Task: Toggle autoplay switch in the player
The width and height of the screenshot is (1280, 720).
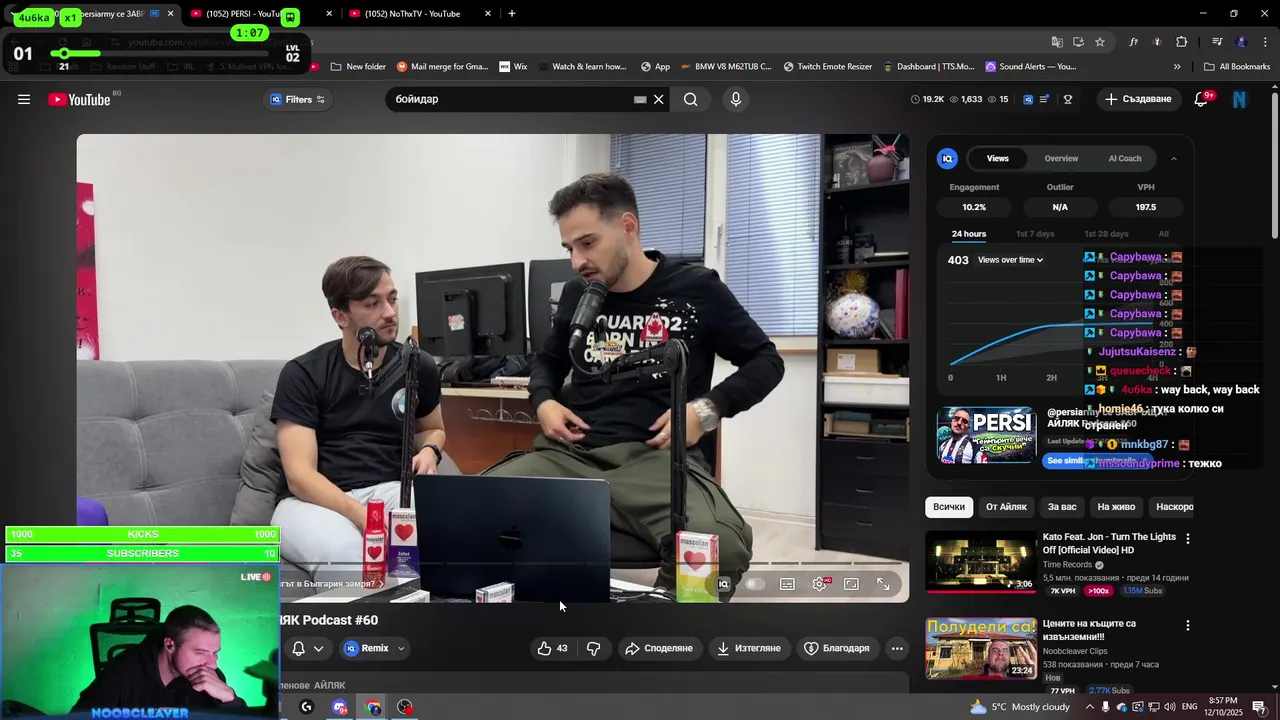Action: pos(755,584)
